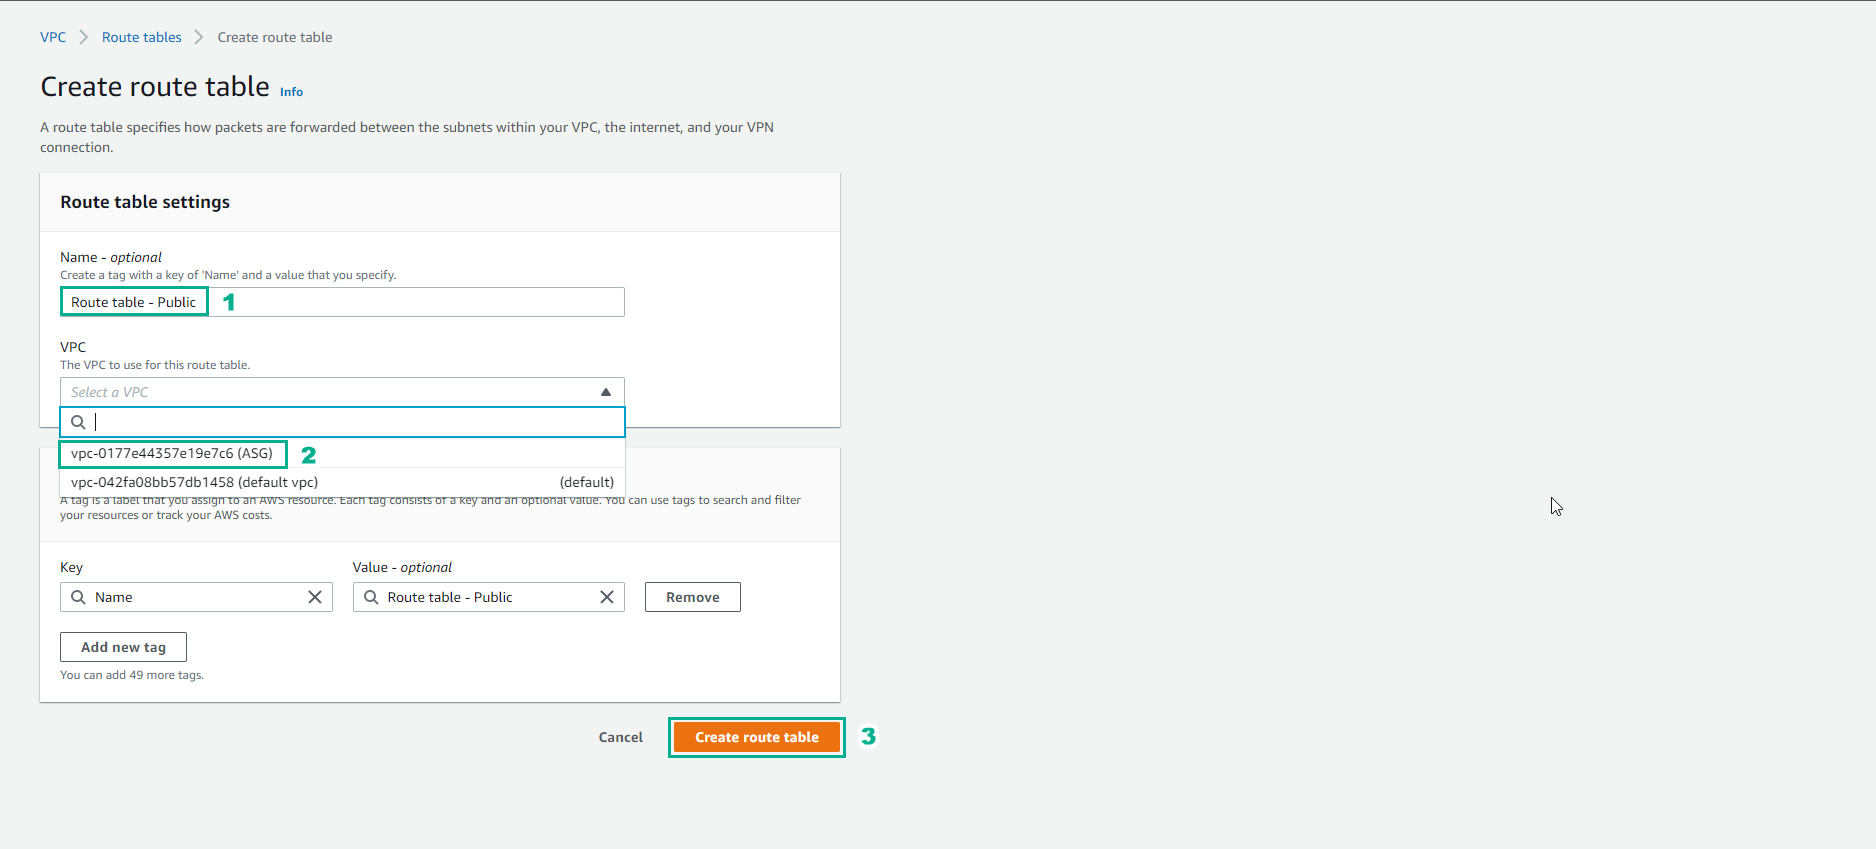
Task: Go to Route tables breadcrumb
Action: click(142, 37)
